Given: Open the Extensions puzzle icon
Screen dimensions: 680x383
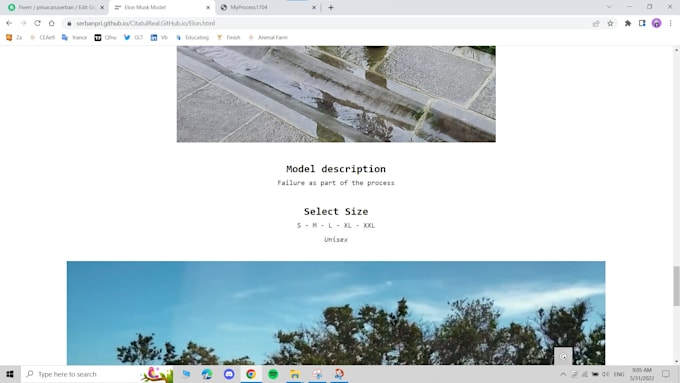Looking at the screenshot, I should [x=628, y=23].
